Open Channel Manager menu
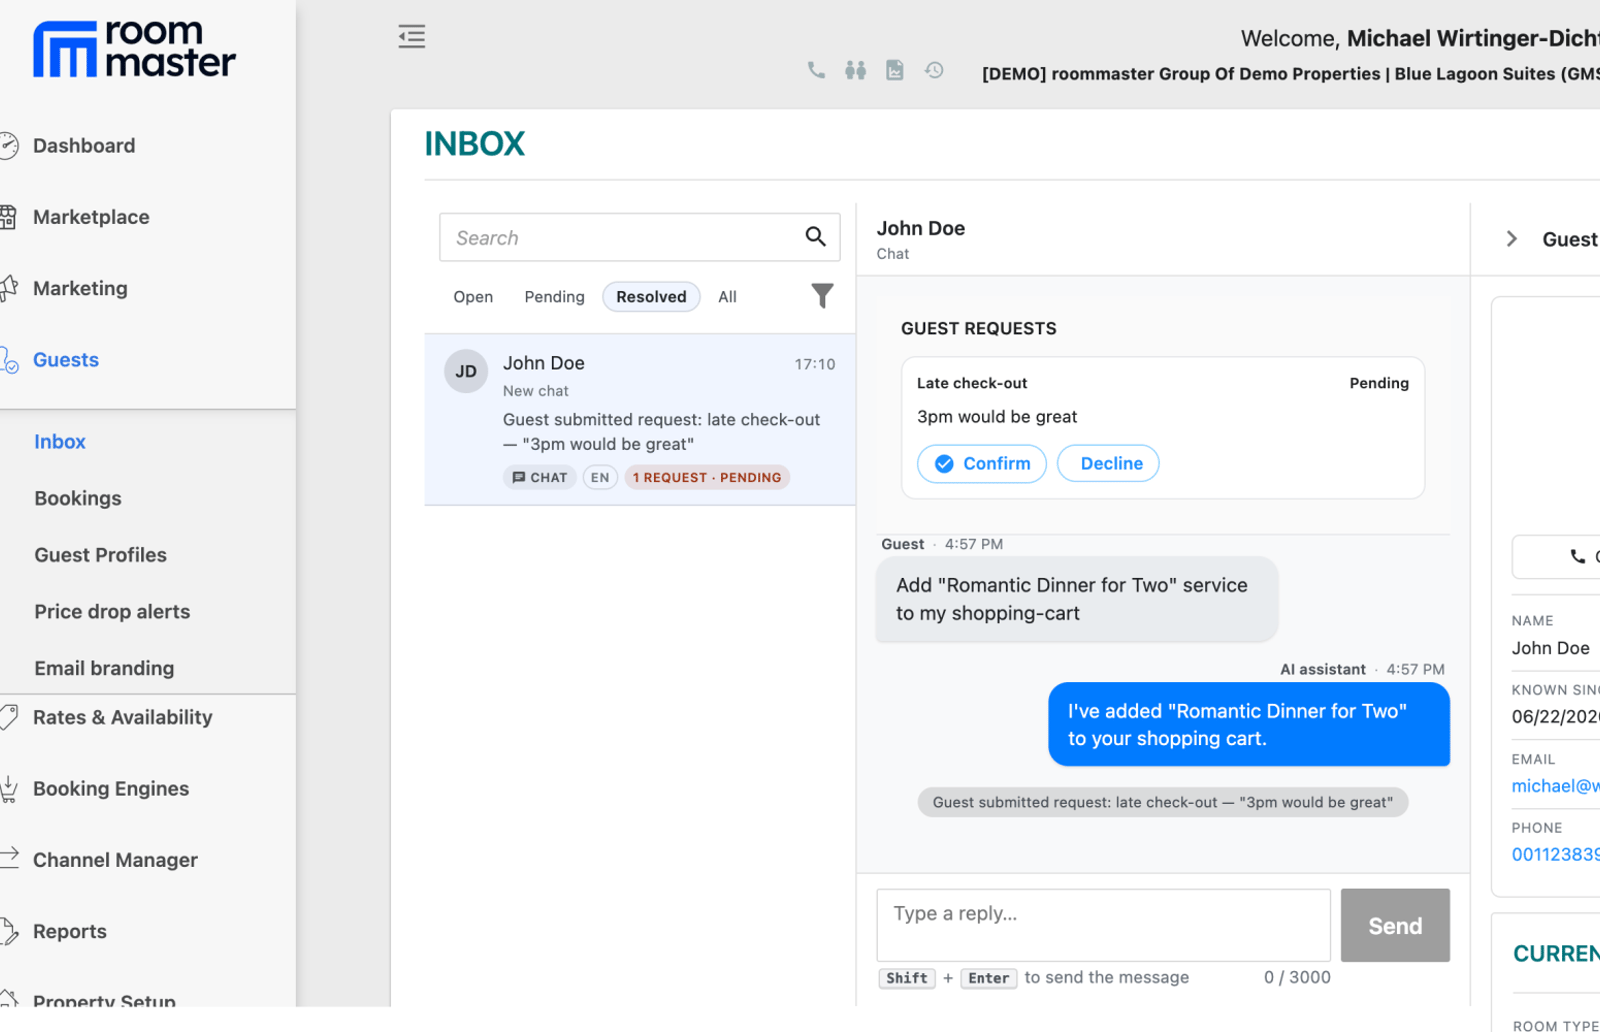 115,860
